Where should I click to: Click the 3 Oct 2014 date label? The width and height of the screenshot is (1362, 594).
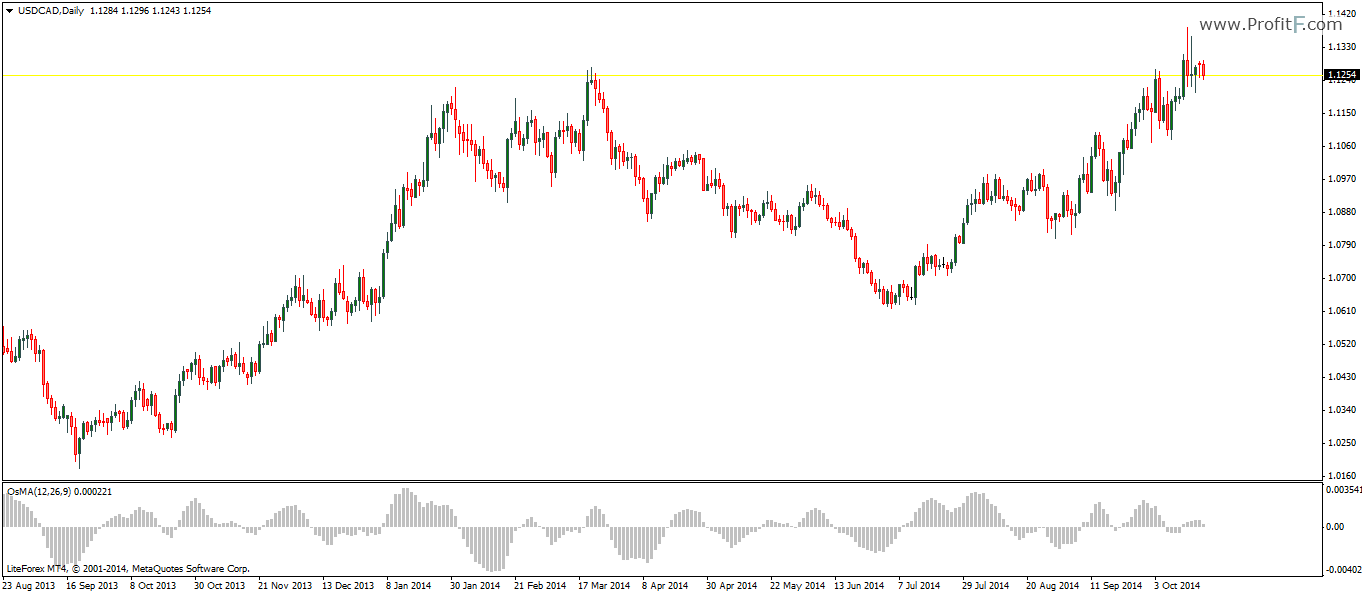pyautogui.click(x=1177, y=586)
